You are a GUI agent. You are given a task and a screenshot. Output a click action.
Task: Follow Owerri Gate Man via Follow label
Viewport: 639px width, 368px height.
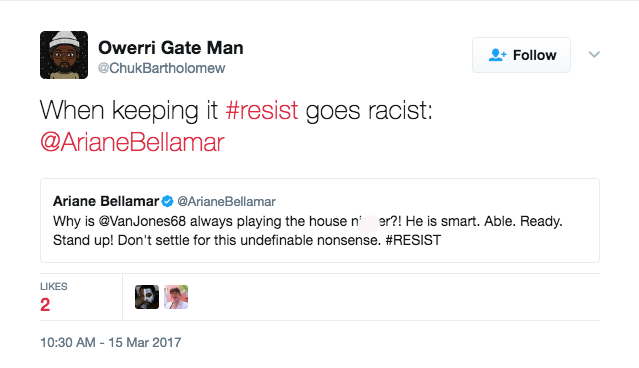(x=535, y=55)
